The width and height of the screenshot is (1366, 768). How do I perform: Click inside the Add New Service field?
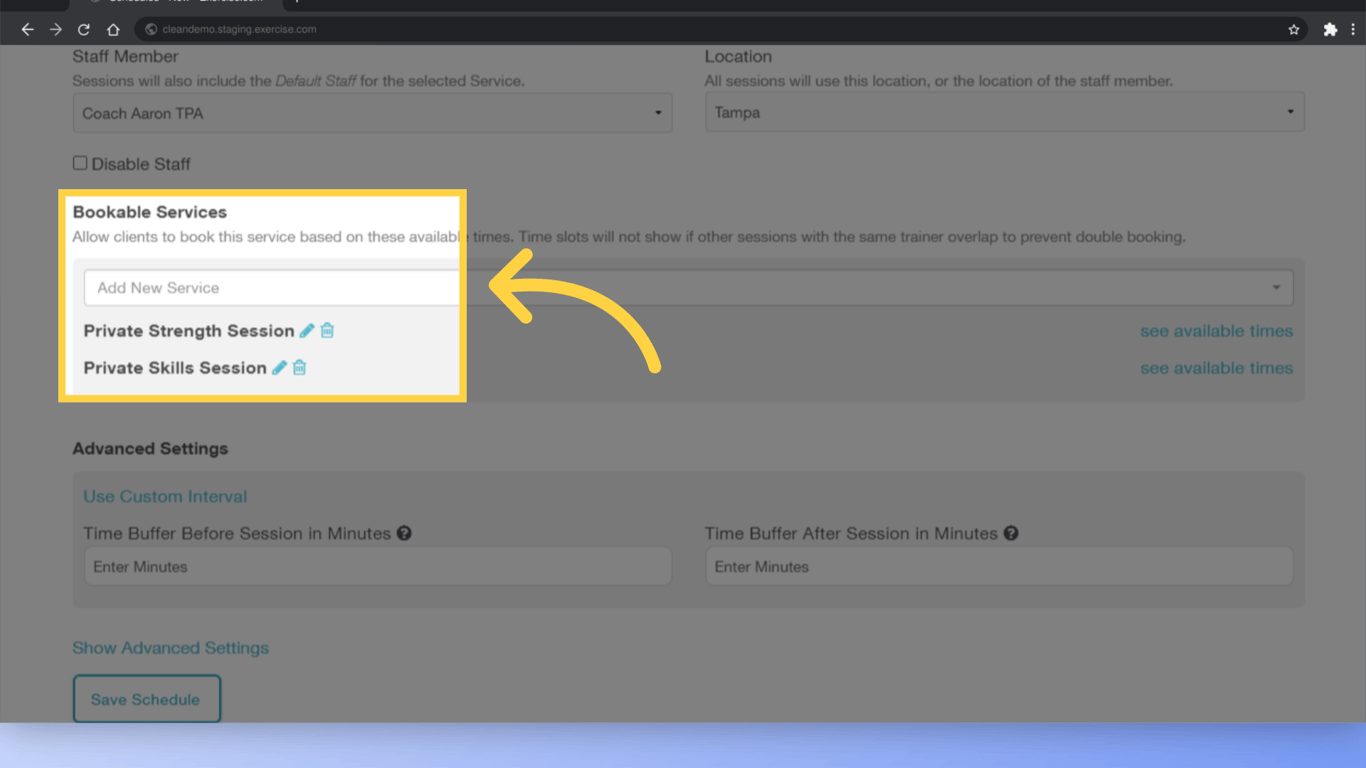[x=250, y=287]
